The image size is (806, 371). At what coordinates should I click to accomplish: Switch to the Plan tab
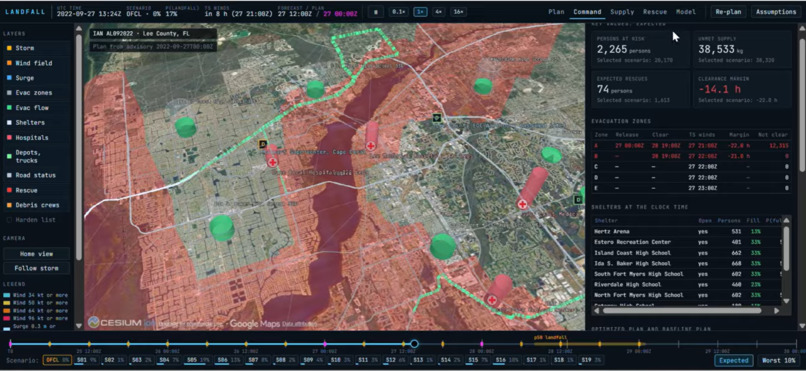click(556, 12)
